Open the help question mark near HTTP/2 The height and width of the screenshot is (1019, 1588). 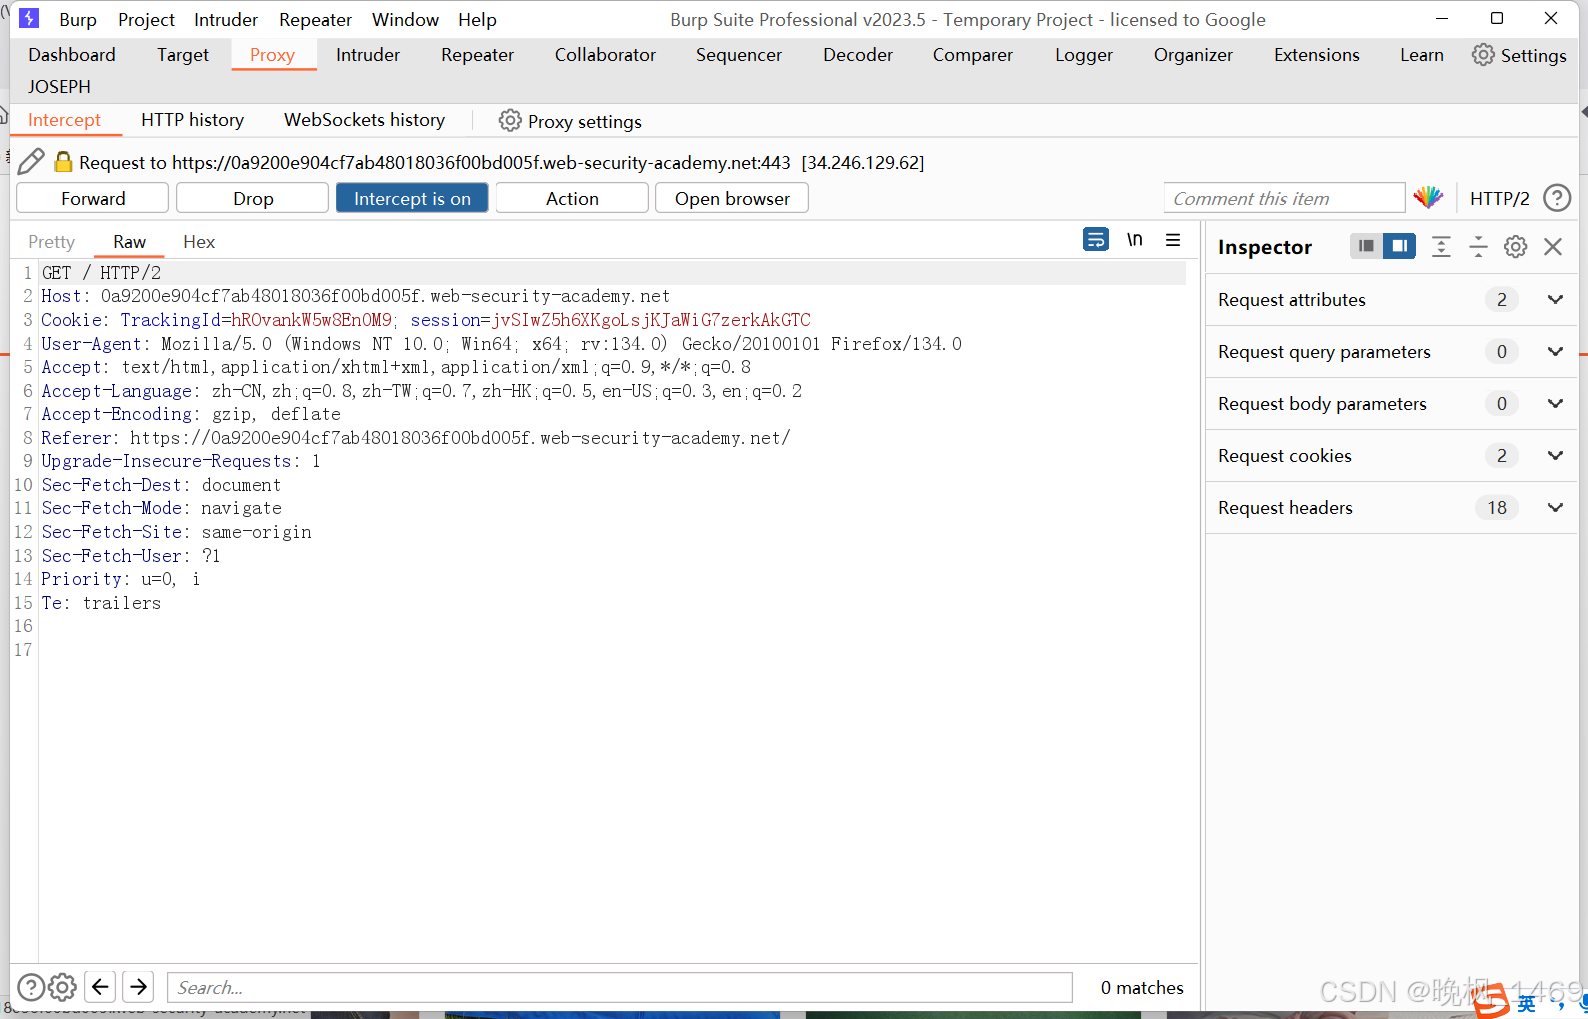click(1557, 198)
